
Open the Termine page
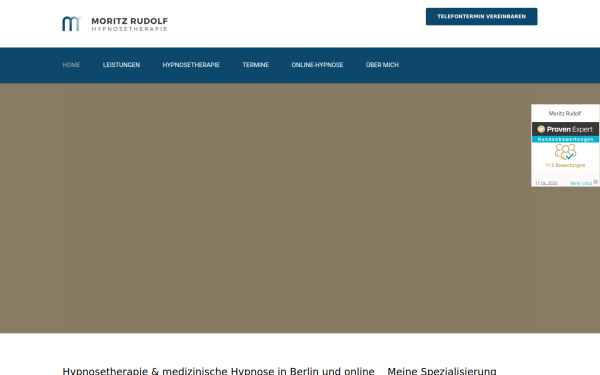256,65
